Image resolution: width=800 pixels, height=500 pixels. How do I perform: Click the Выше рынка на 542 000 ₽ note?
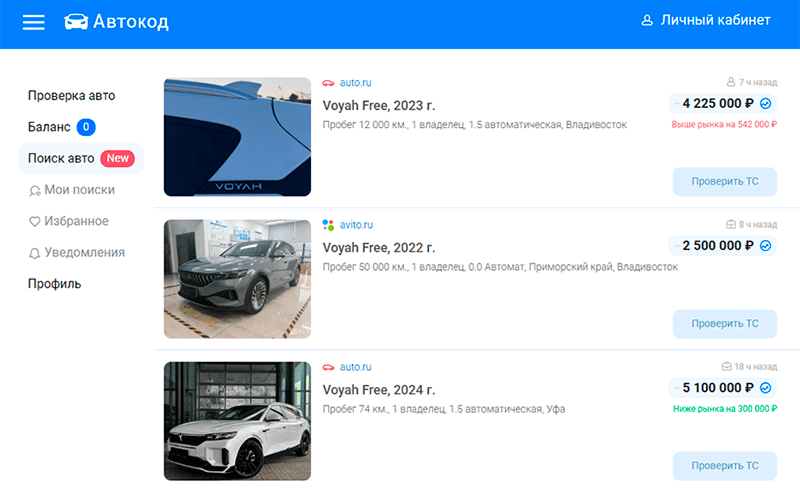click(x=724, y=124)
